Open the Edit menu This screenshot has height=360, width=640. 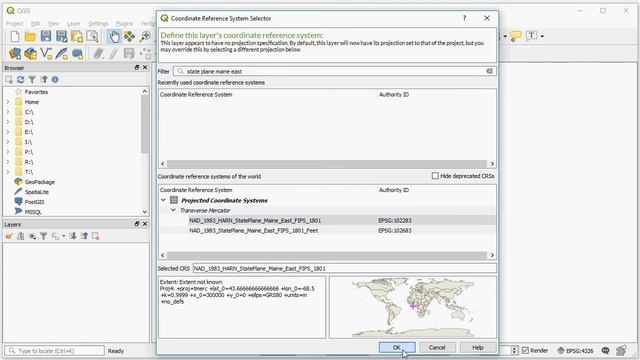(36, 24)
